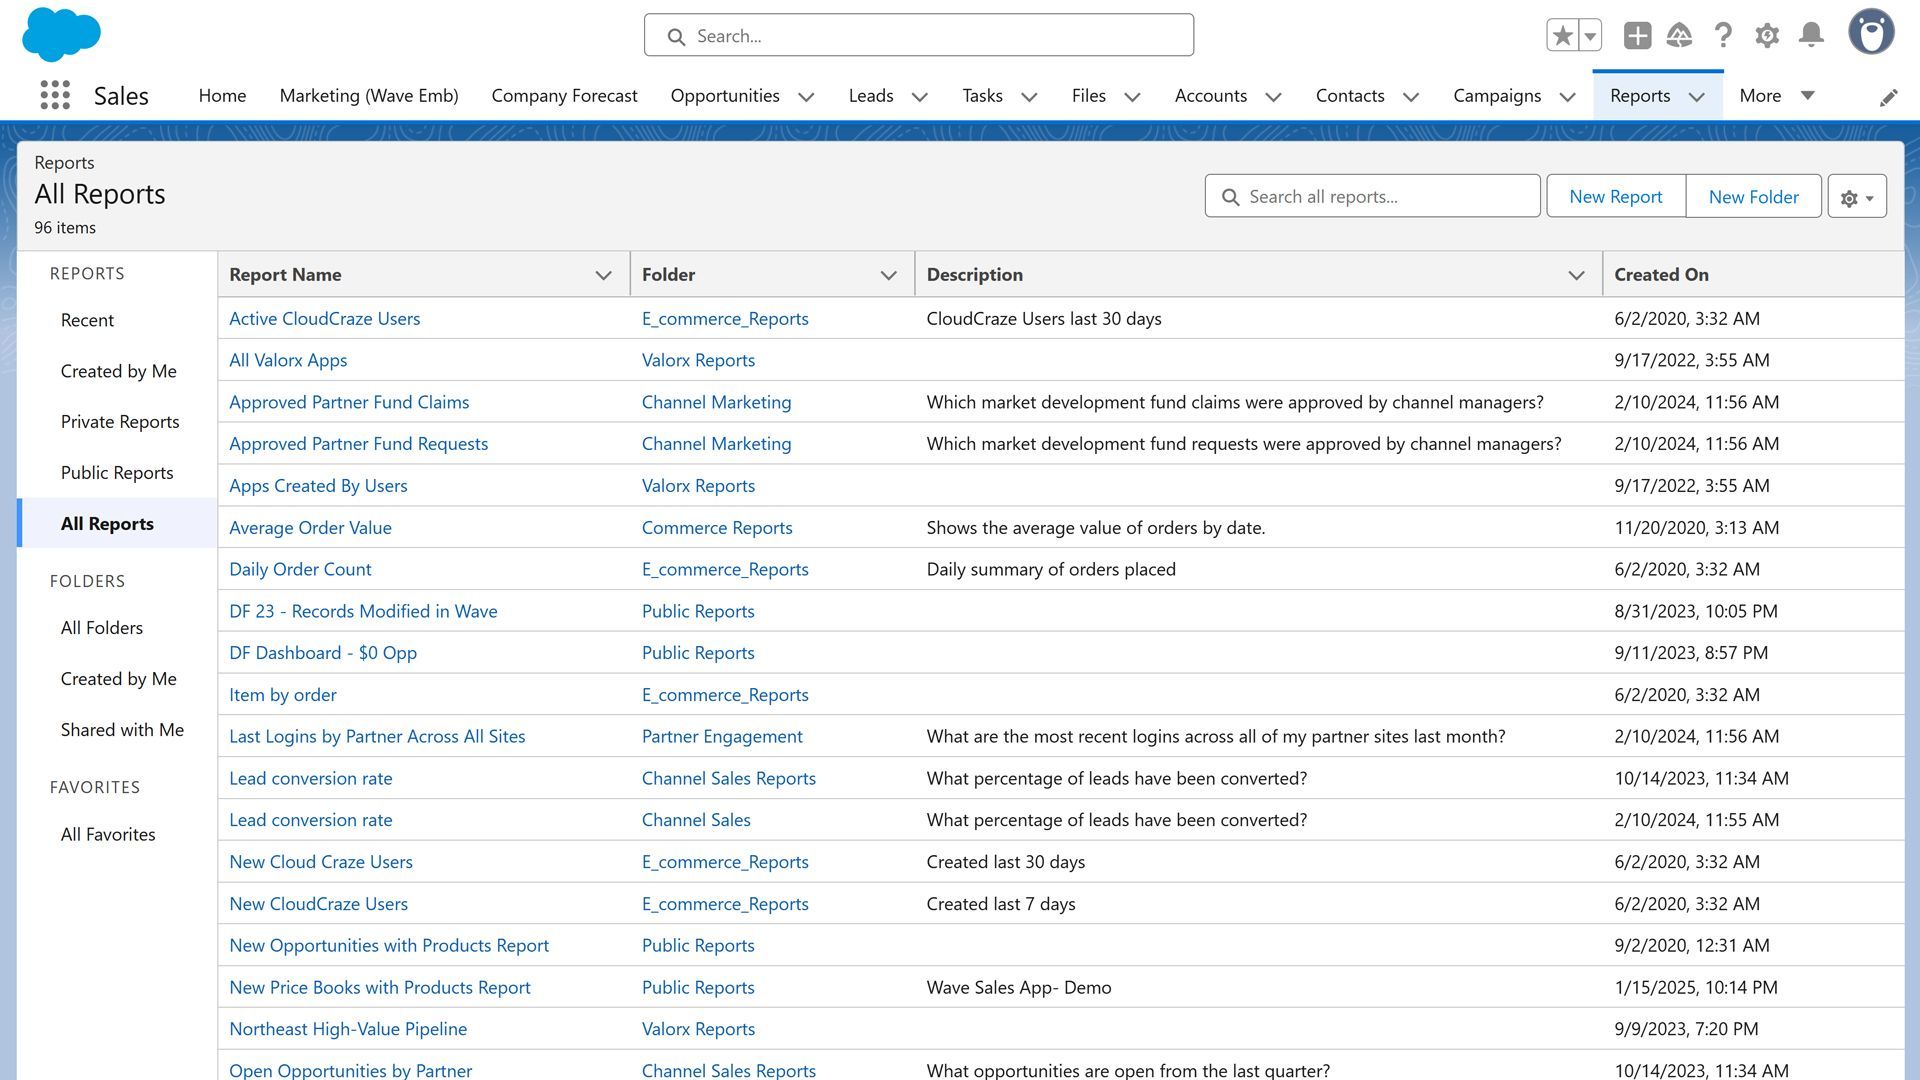Open the global actions plus icon
This screenshot has width=1920, height=1080.
[1637, 33]
